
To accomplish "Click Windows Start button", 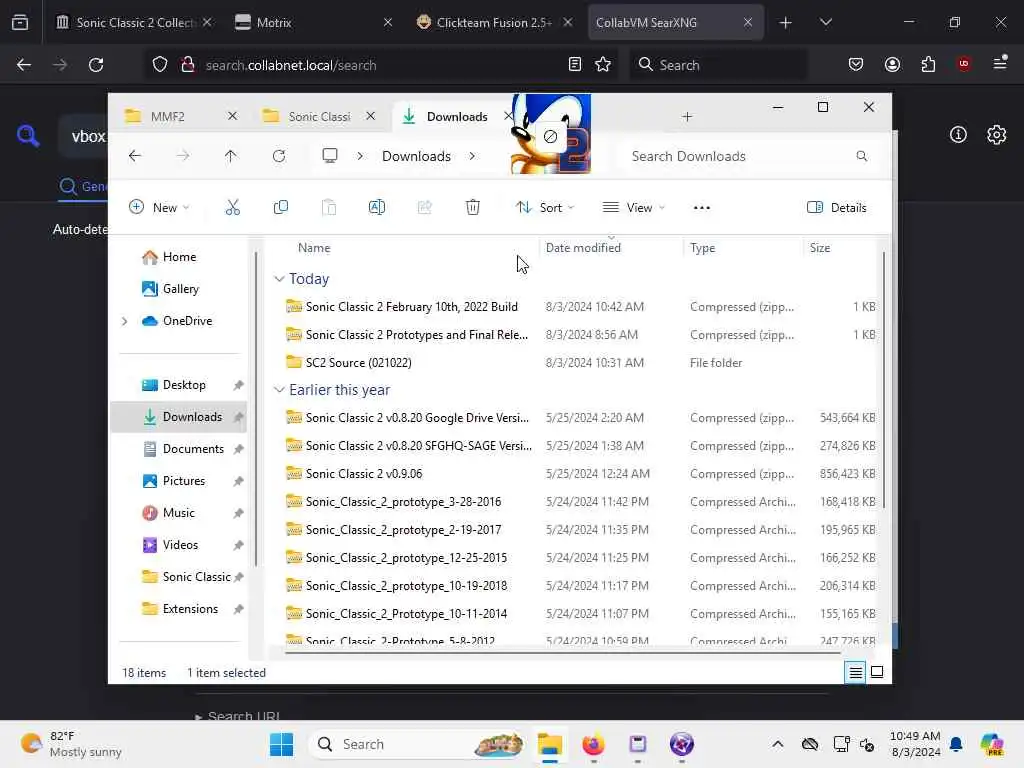I will [281, 744].
